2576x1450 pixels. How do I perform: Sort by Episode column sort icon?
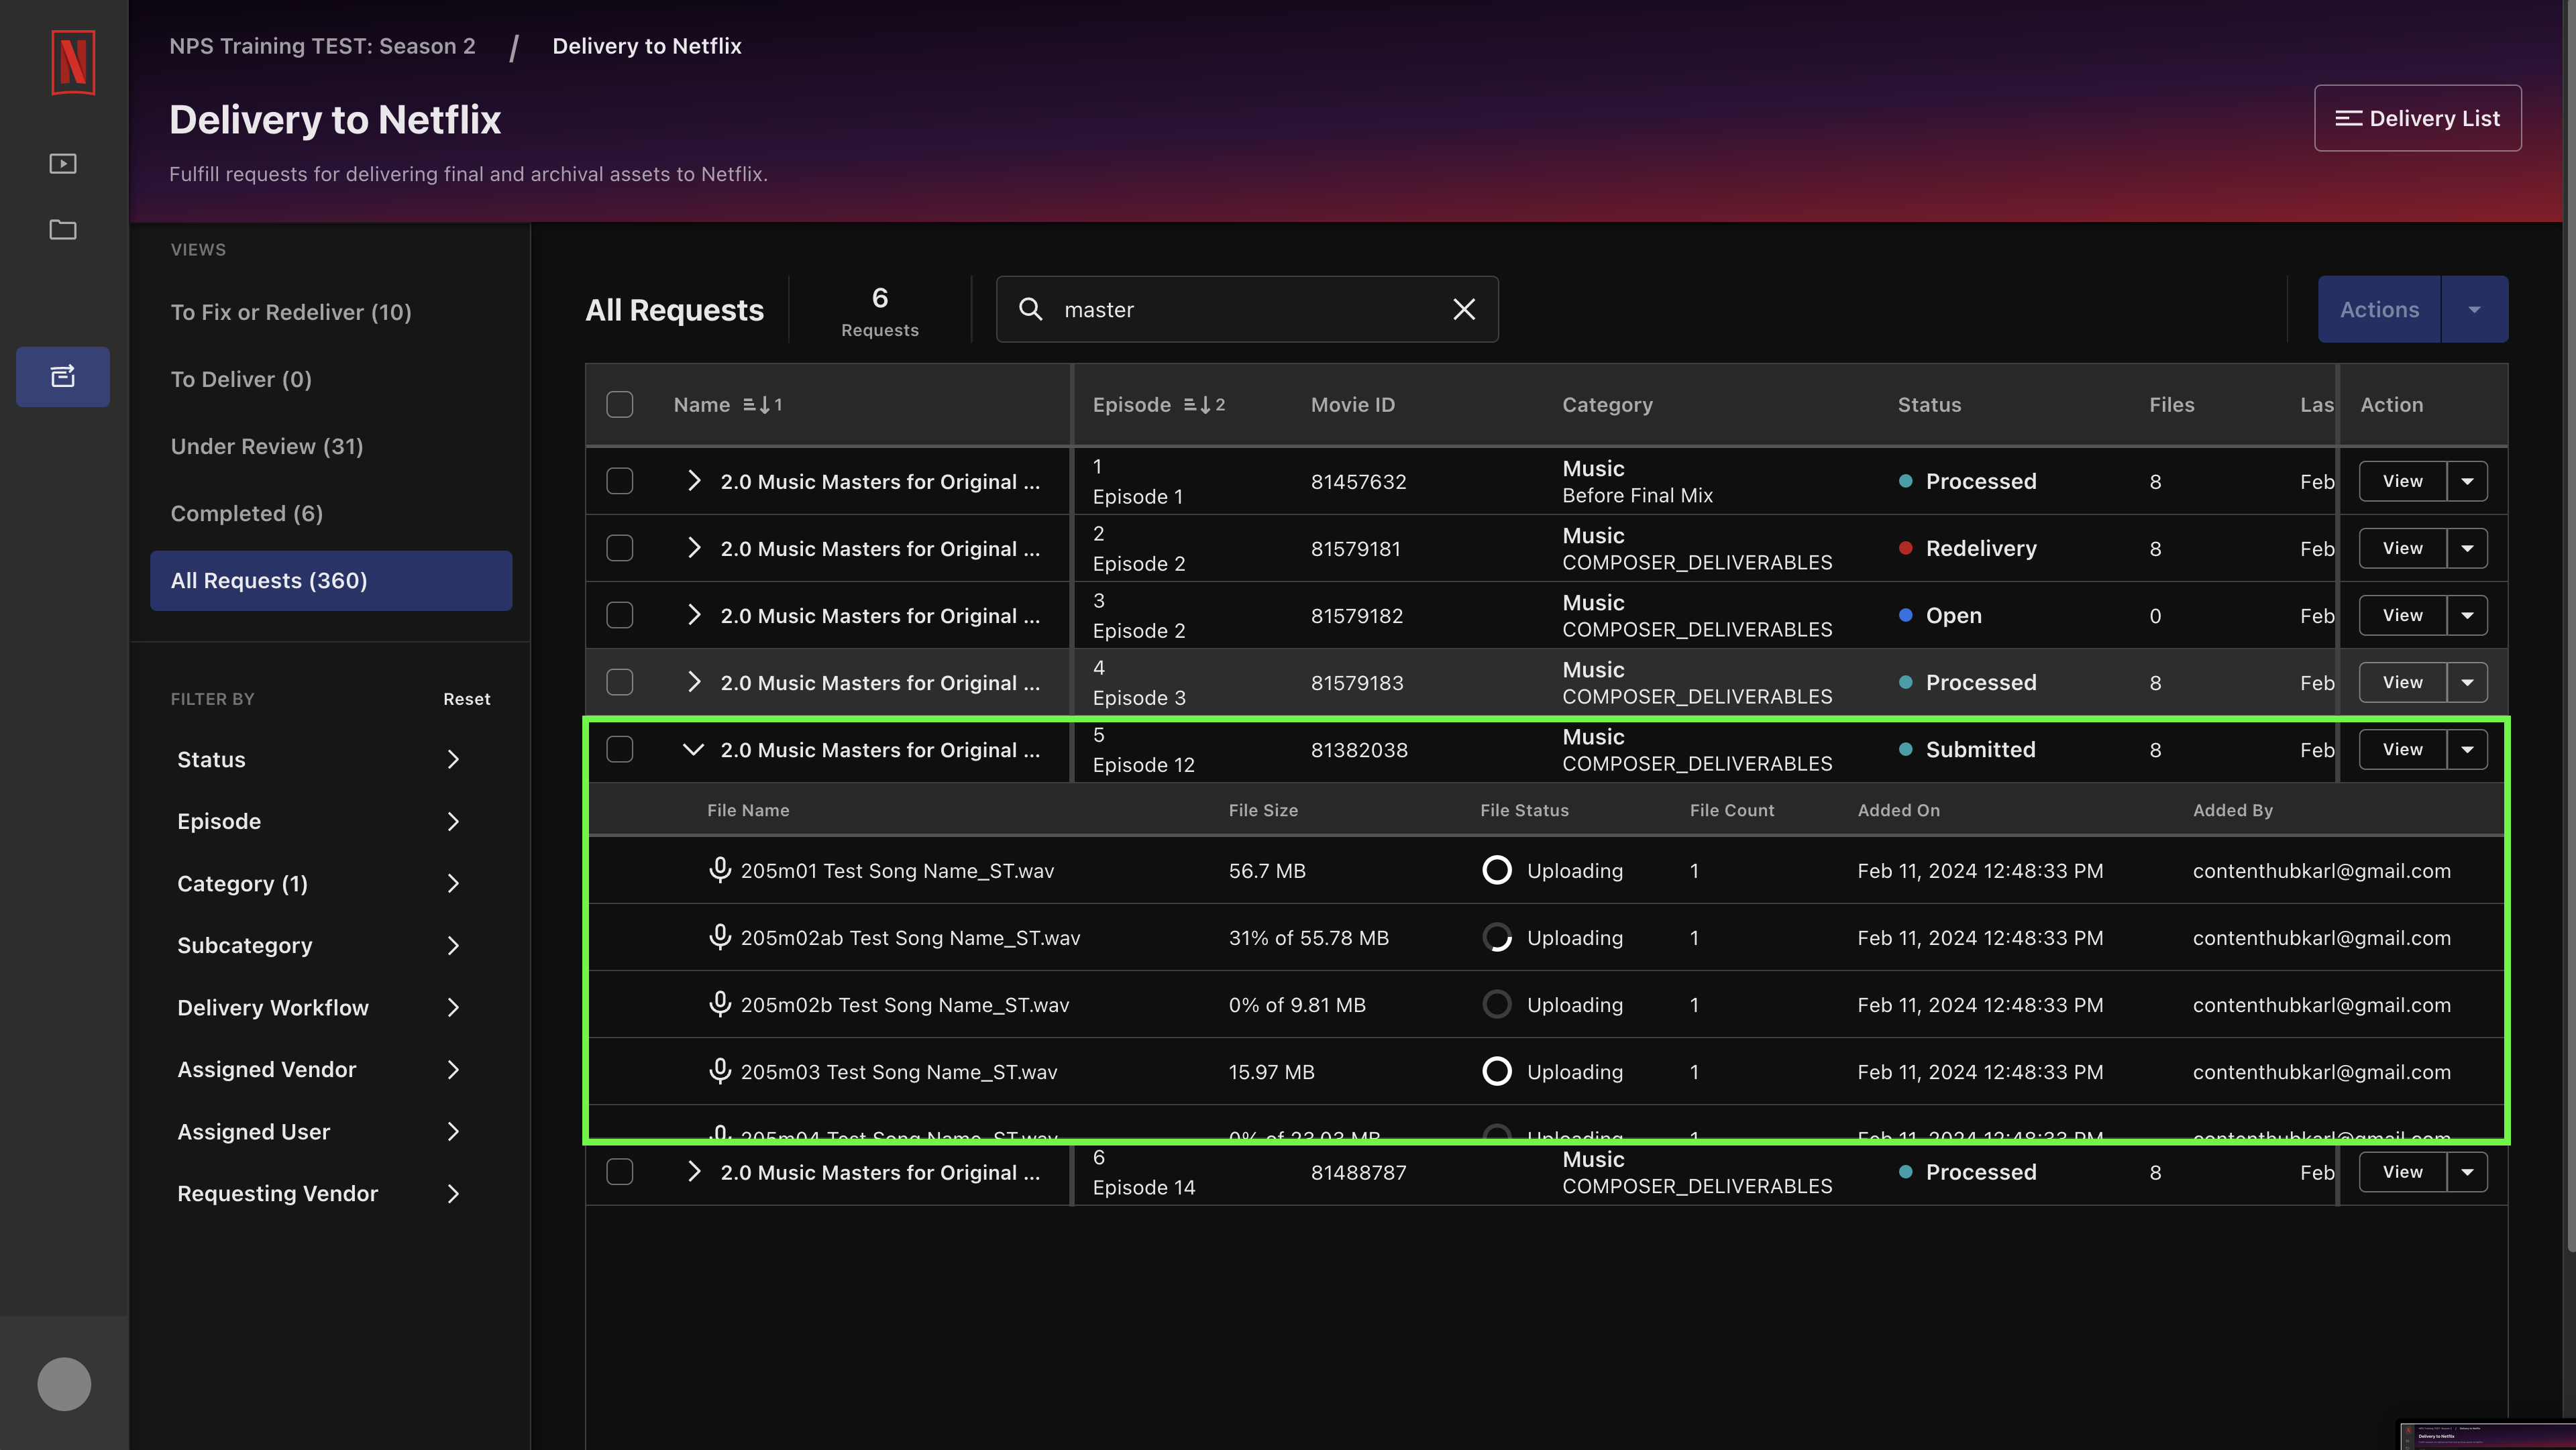point(1204,404)
